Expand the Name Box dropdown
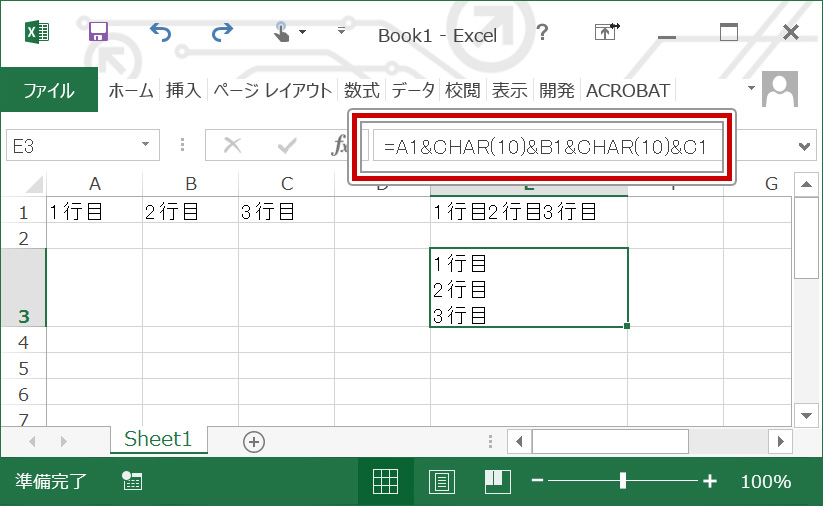 point(145,144)
